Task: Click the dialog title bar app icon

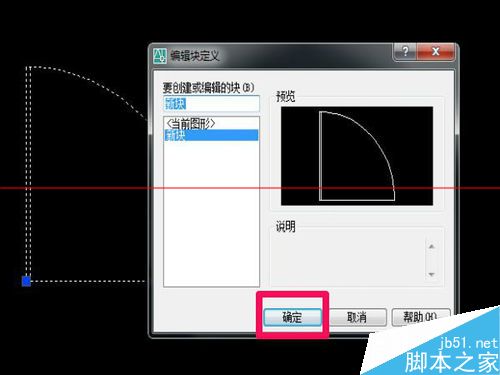Action: click(x=160, y=56)
